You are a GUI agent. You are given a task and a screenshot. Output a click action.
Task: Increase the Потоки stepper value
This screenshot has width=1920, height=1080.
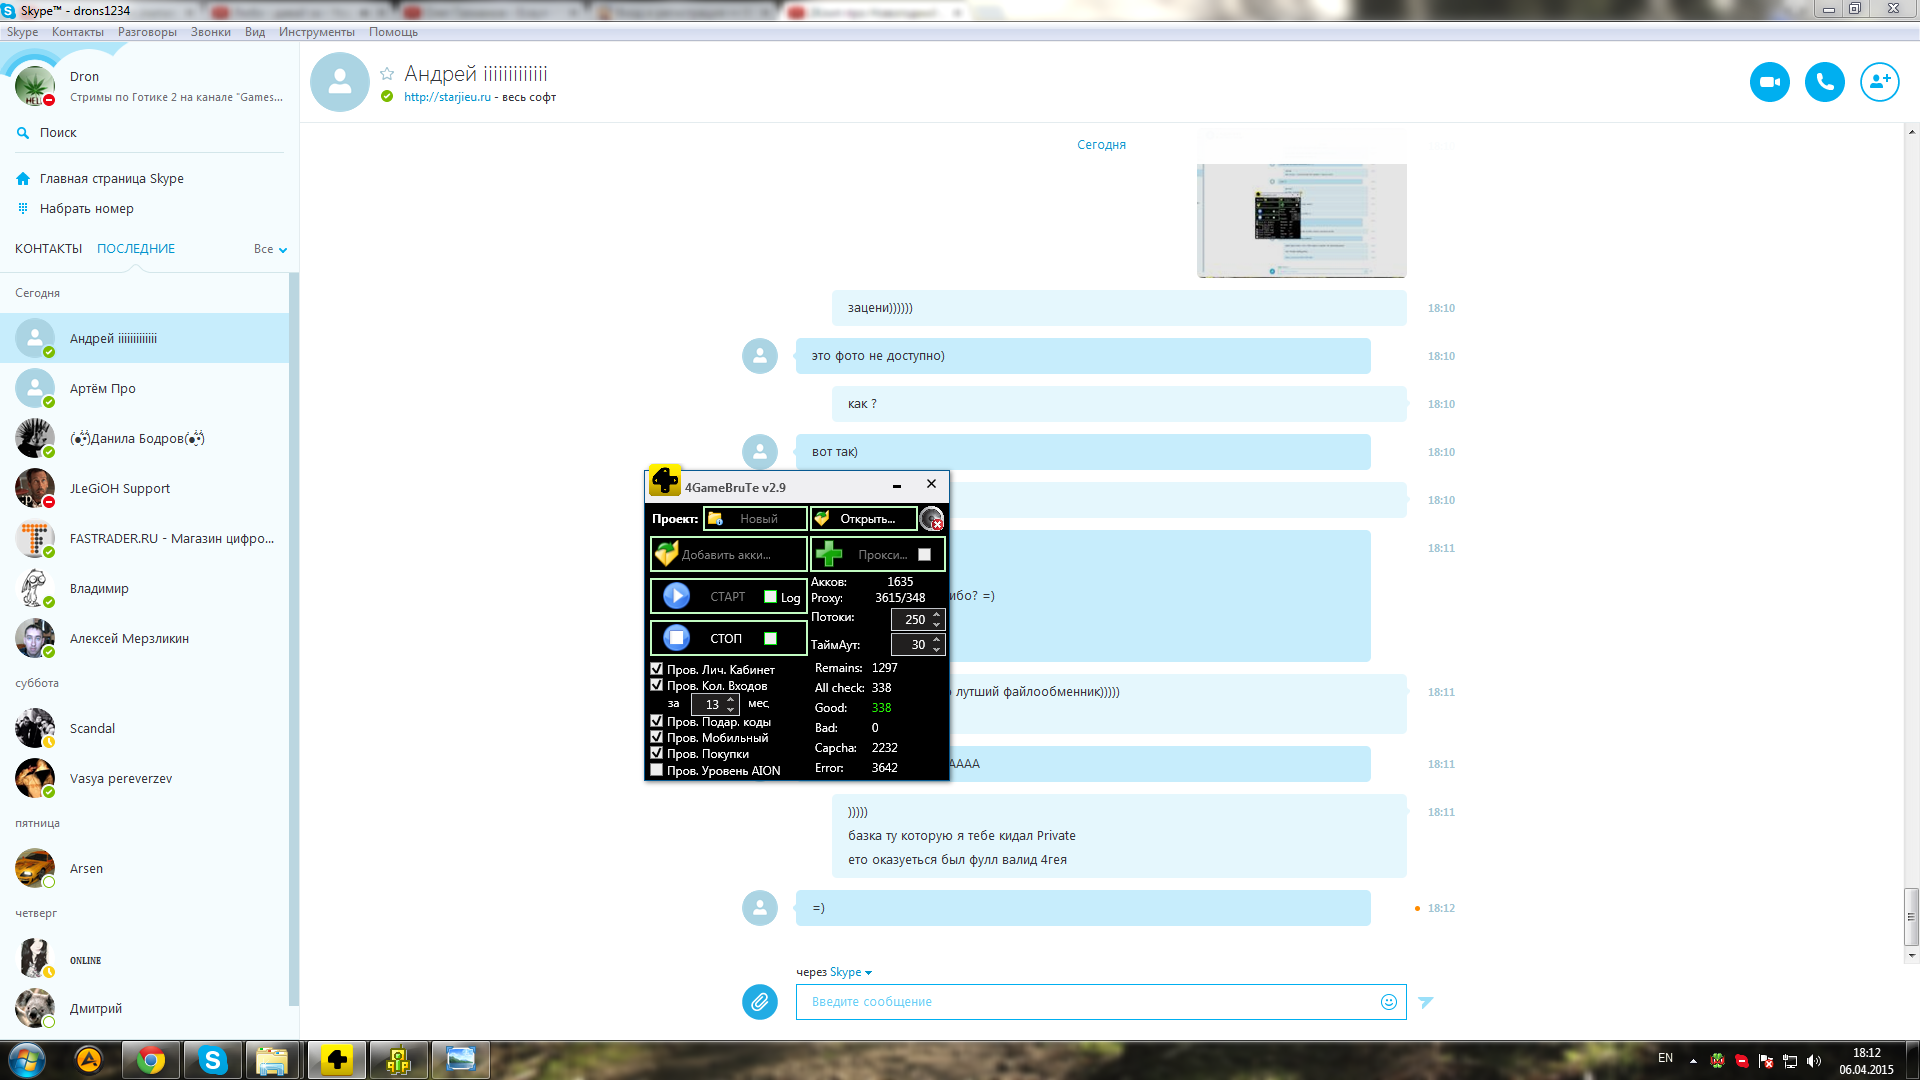click(937, 614)
